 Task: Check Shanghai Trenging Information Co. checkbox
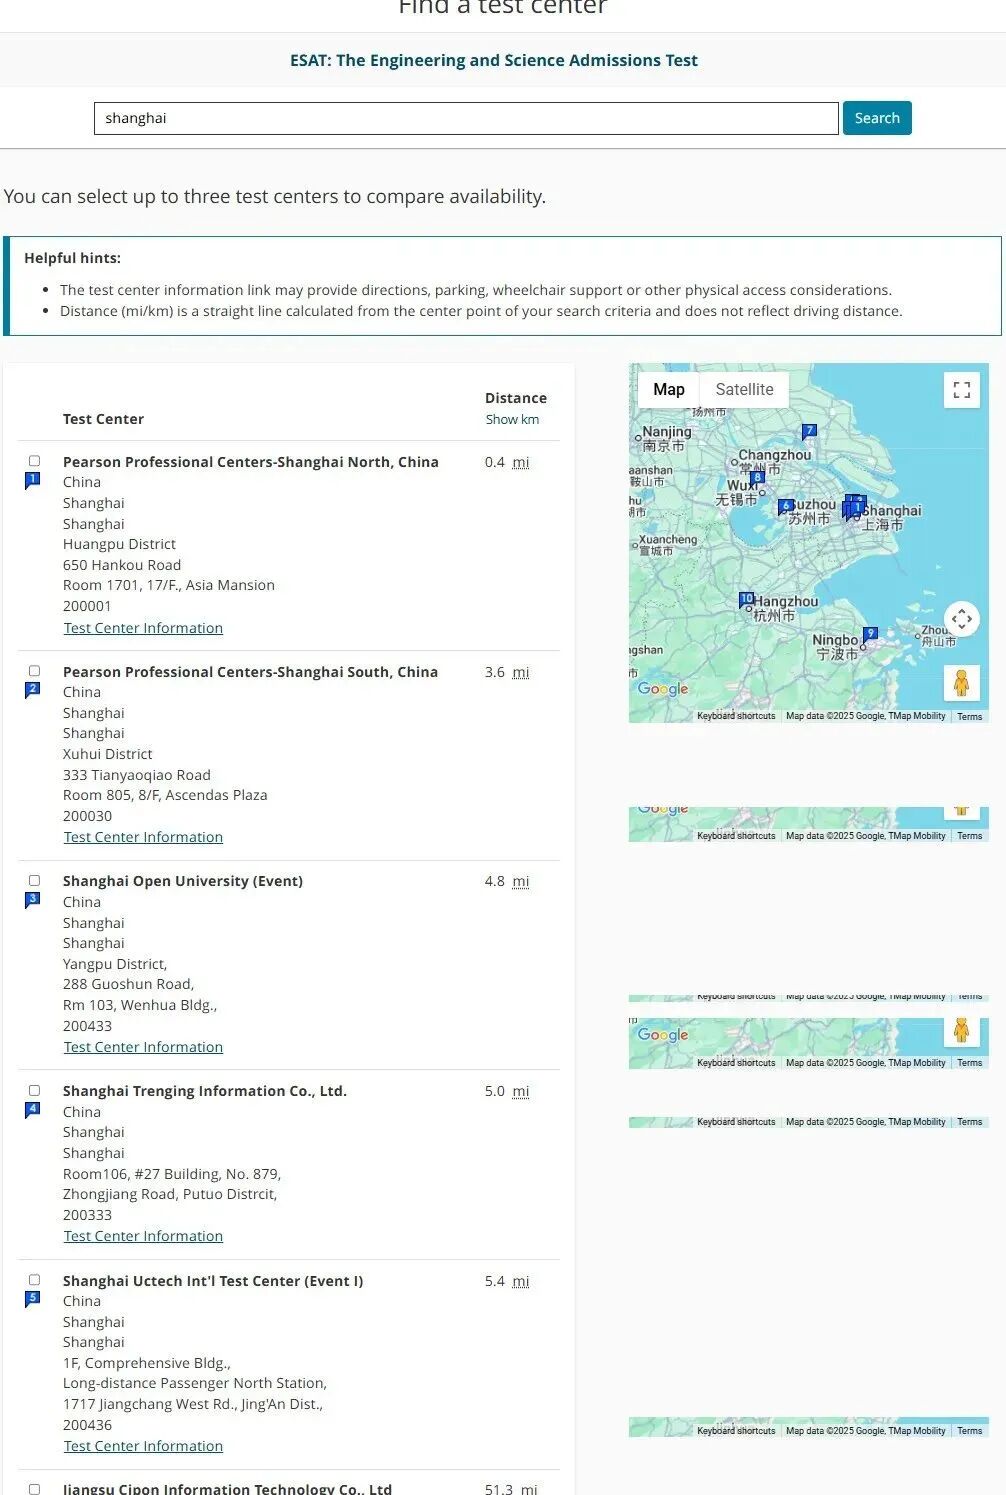pyautogui.click(x=34, y=1091)
